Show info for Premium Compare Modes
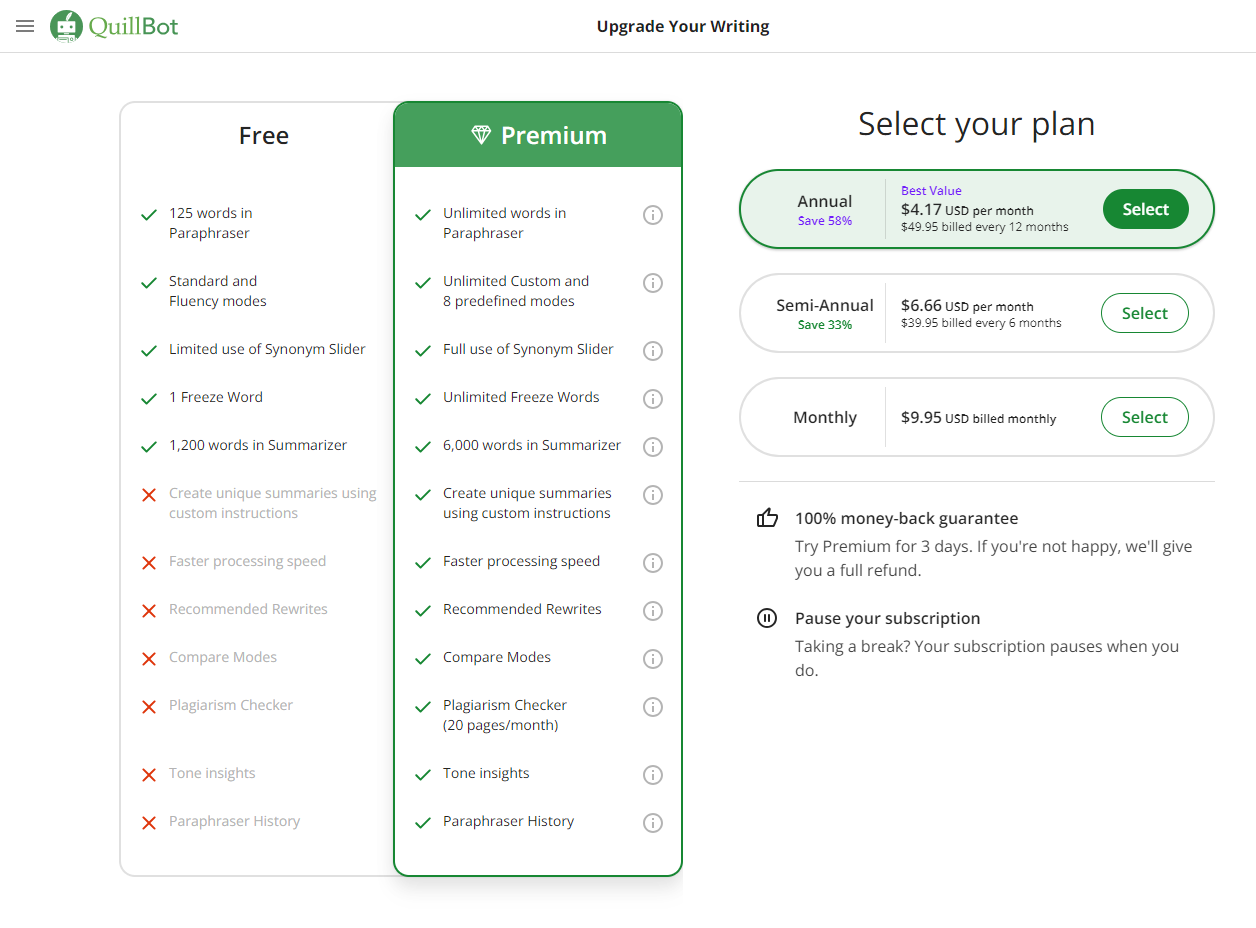The image size is (1256, 928). (x=653, y=659)
